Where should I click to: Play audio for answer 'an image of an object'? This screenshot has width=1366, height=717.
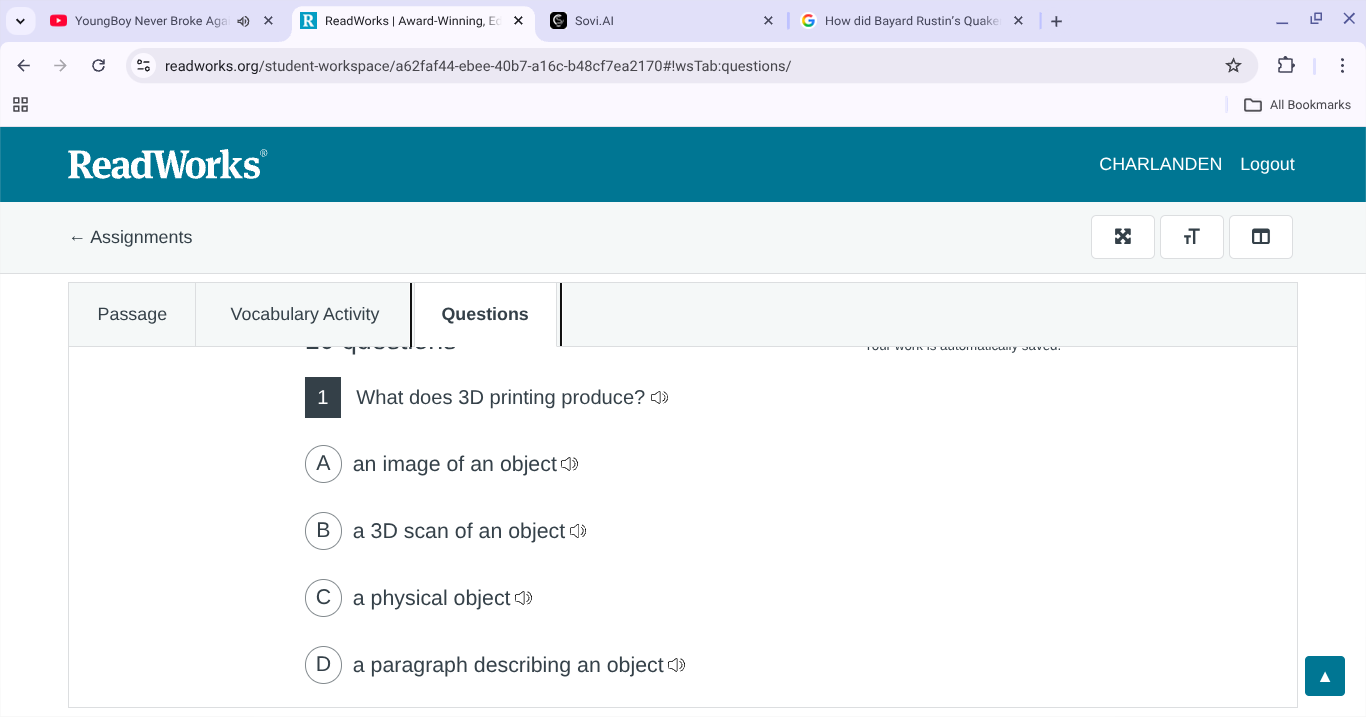pos(570,465)
